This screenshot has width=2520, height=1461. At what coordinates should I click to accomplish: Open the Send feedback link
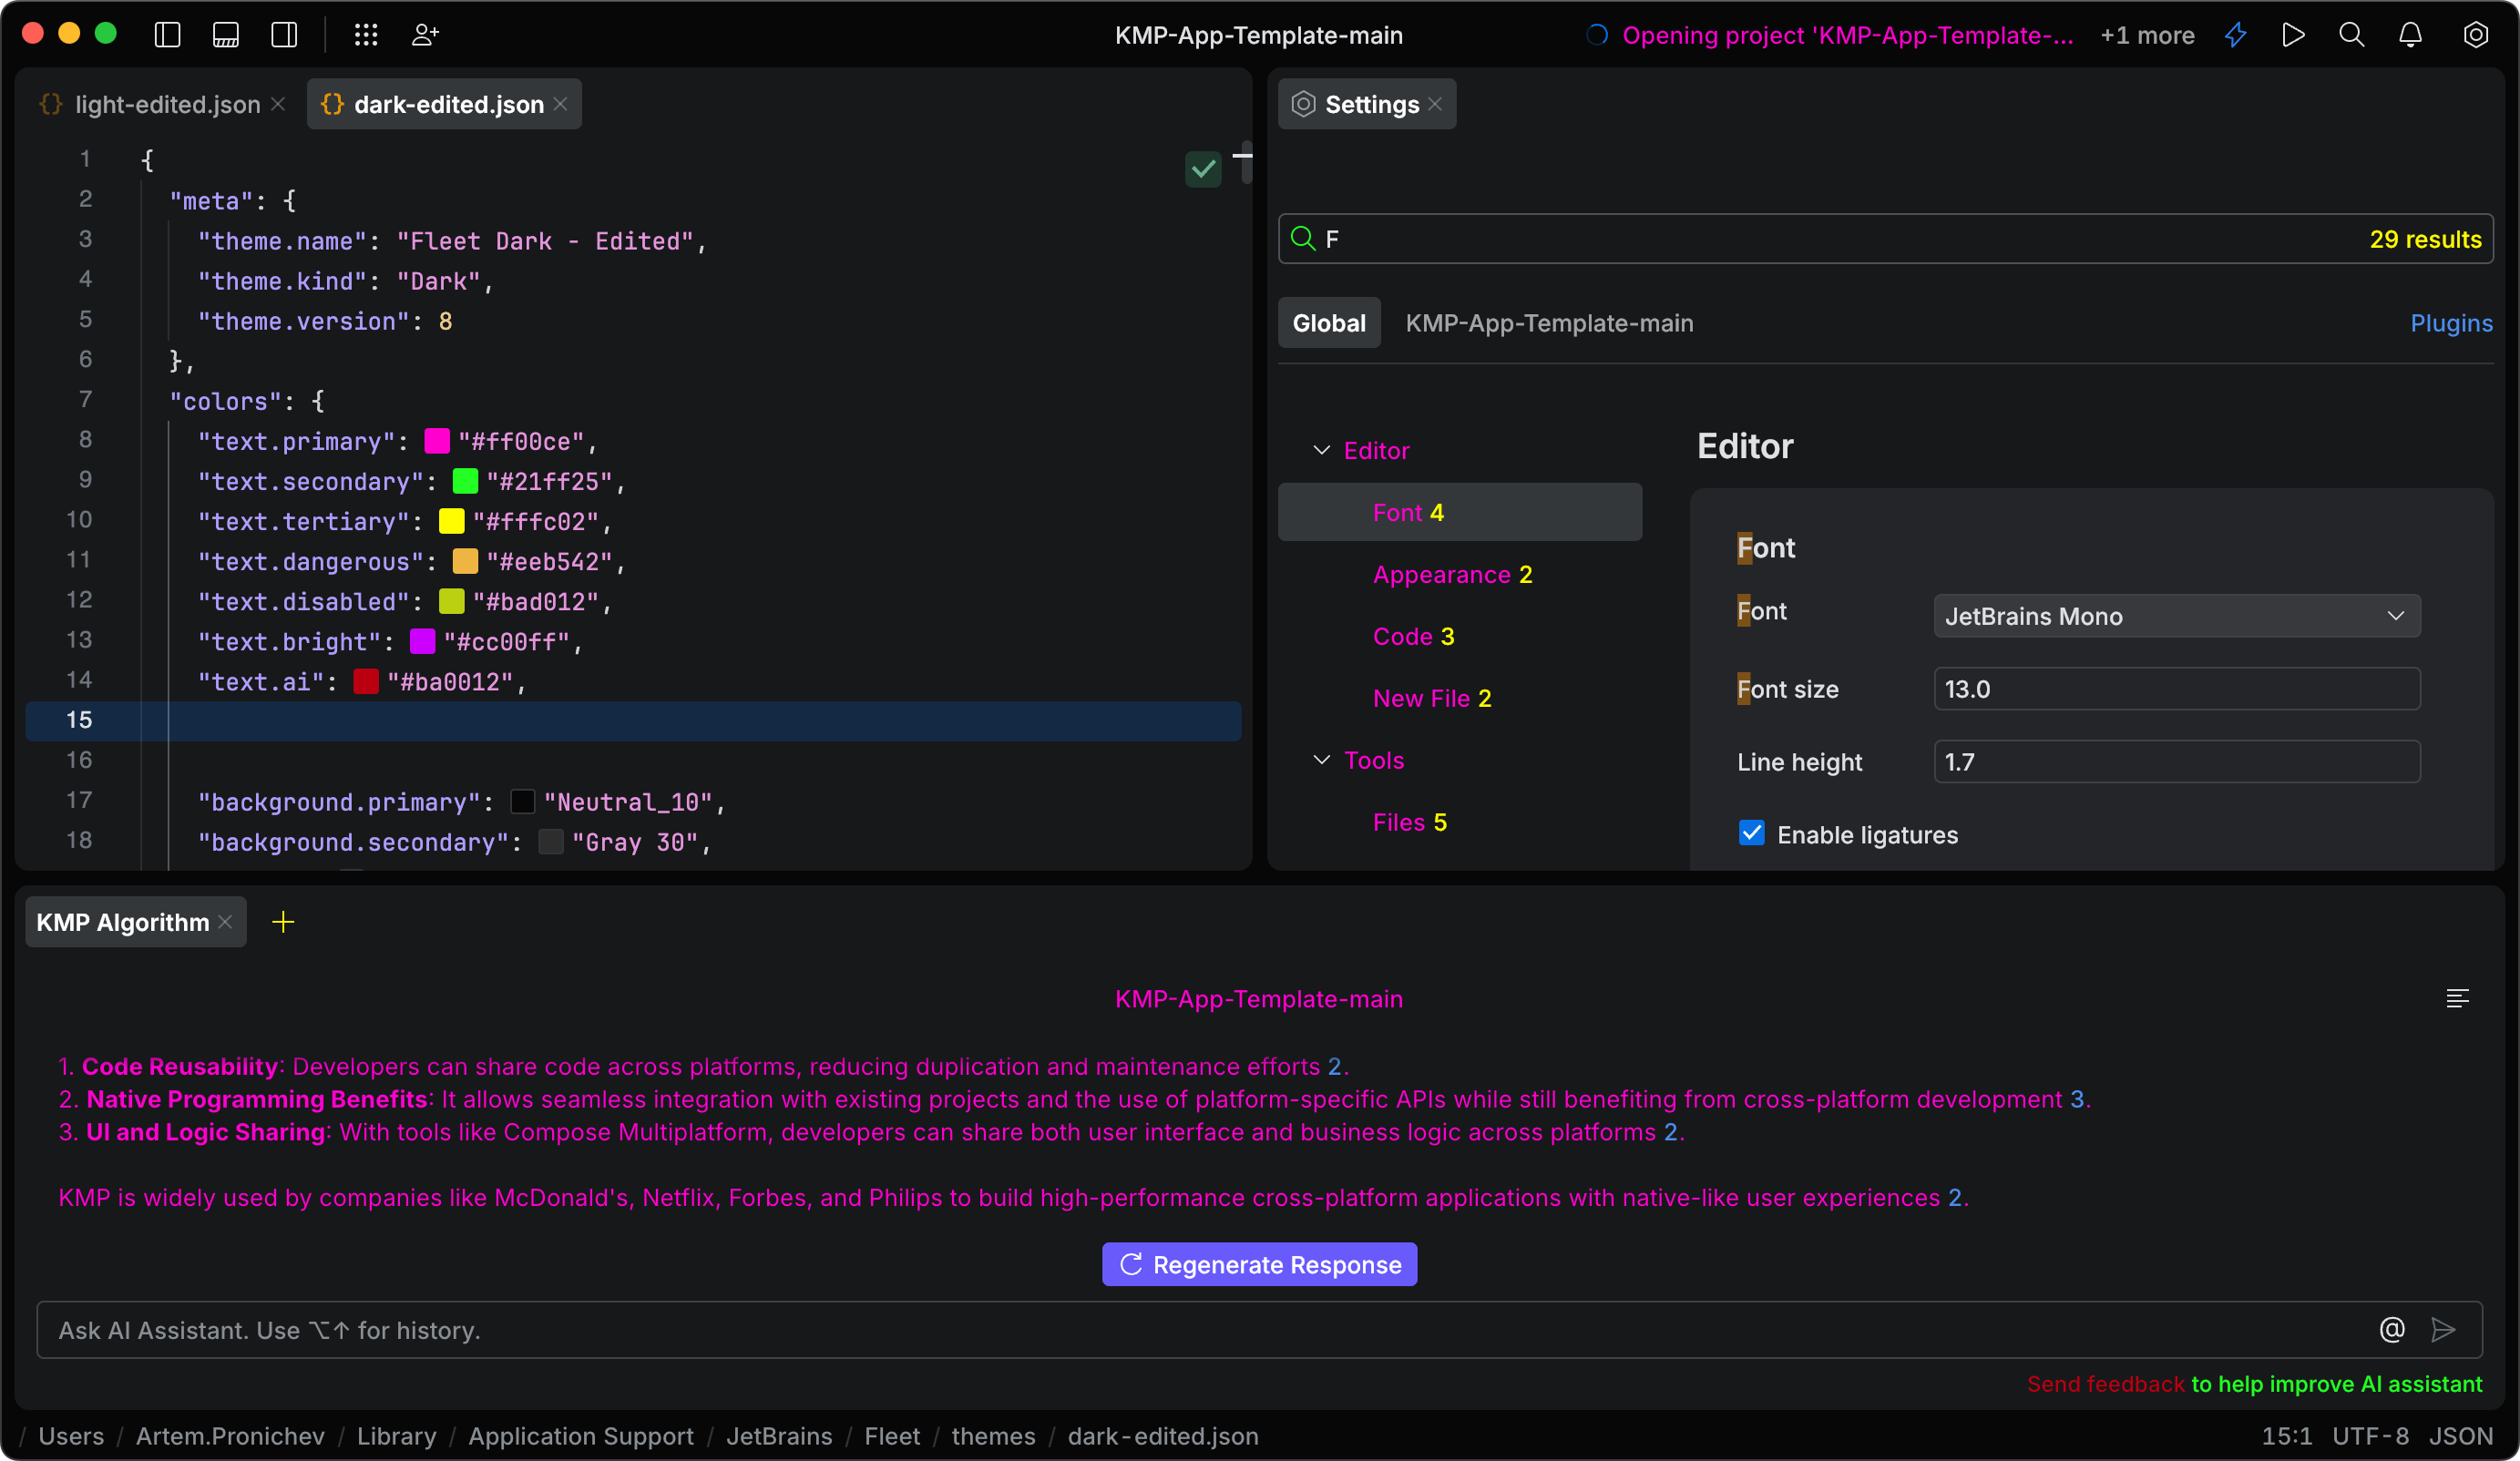tap(2105, 1384)
